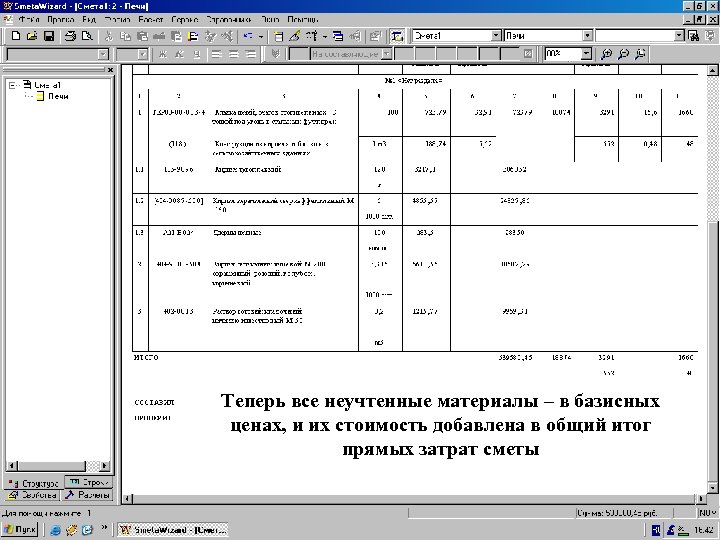The width and height of the screenshot is (720, 540).
Task: Click the pressed panel-view icon before the Смета1 box
Action: point(397,36)
